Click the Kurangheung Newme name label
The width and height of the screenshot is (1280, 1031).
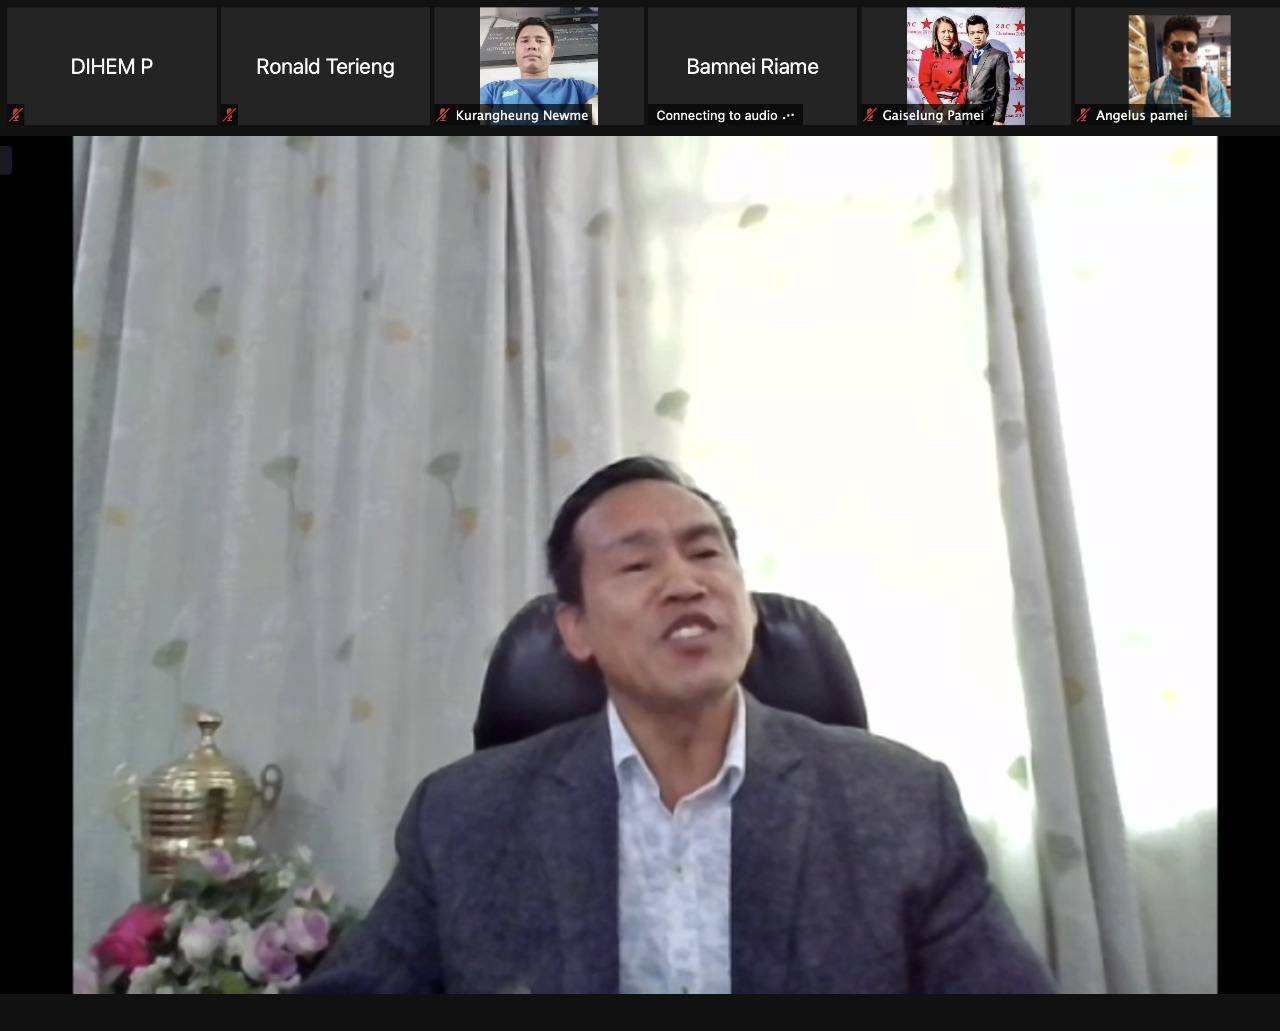coord(521,115)
